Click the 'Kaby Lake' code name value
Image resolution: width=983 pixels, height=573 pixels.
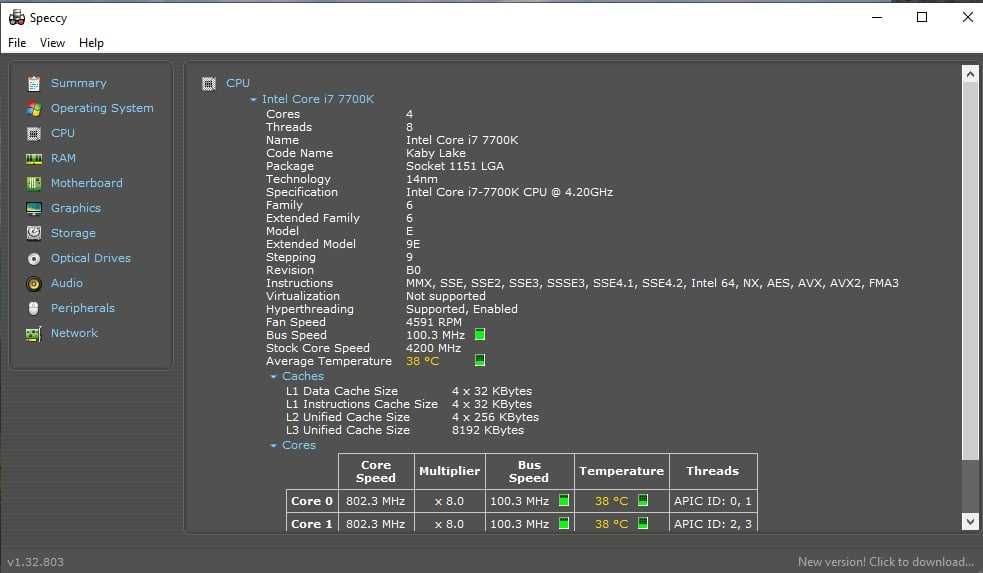pos(436,153)
